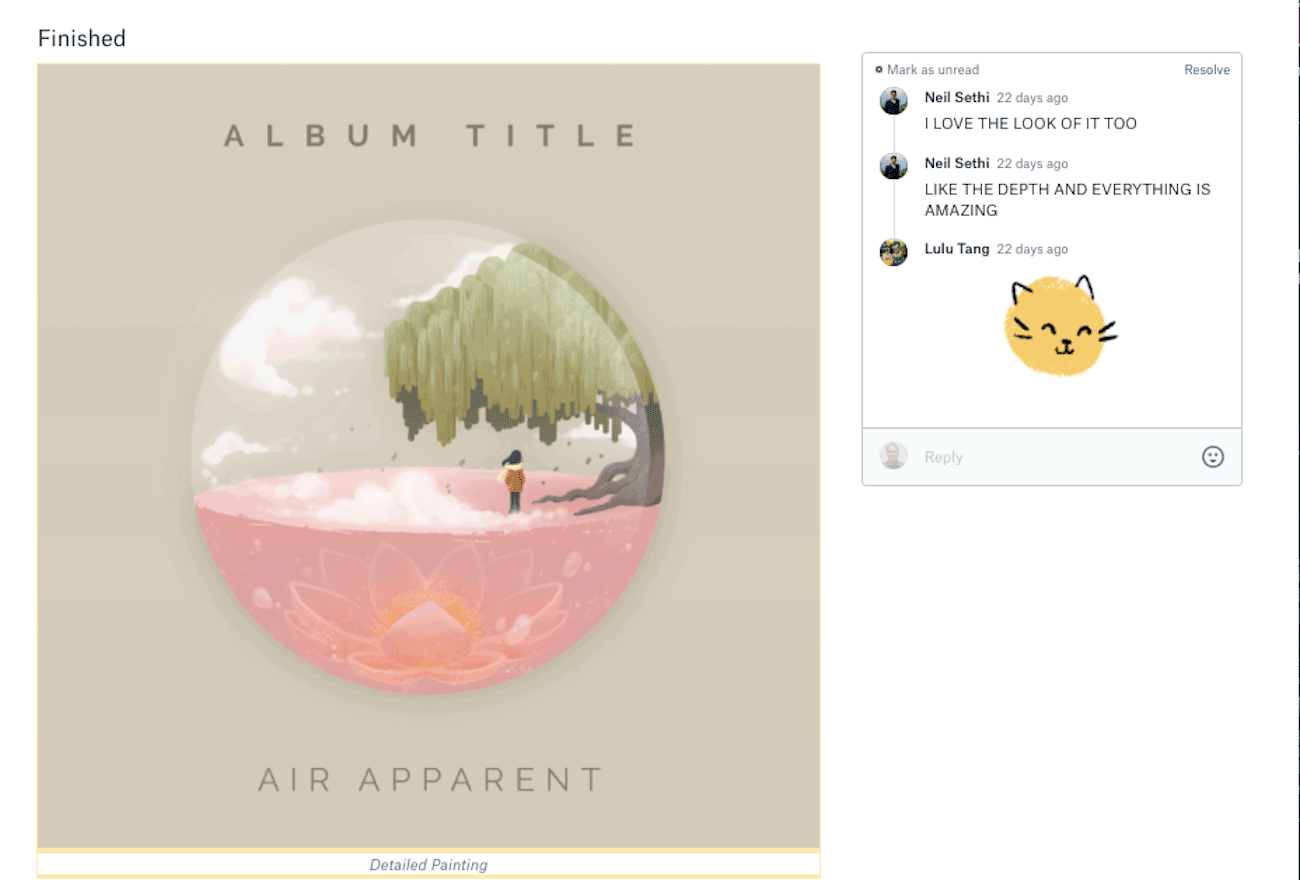Select the album cover image
Image resolution: width=1300 pixels, height=880 pixels.
click(428, 456)
